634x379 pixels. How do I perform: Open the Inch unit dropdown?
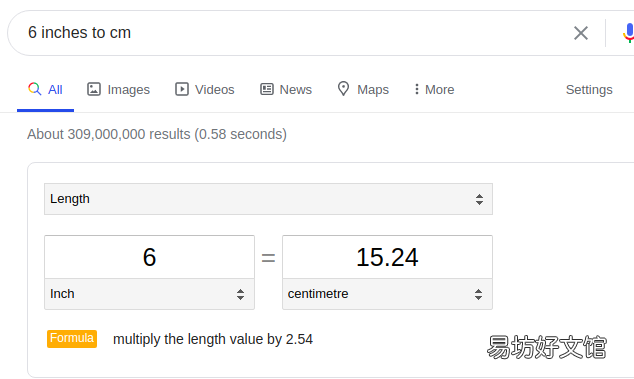[x=150, y=294]
